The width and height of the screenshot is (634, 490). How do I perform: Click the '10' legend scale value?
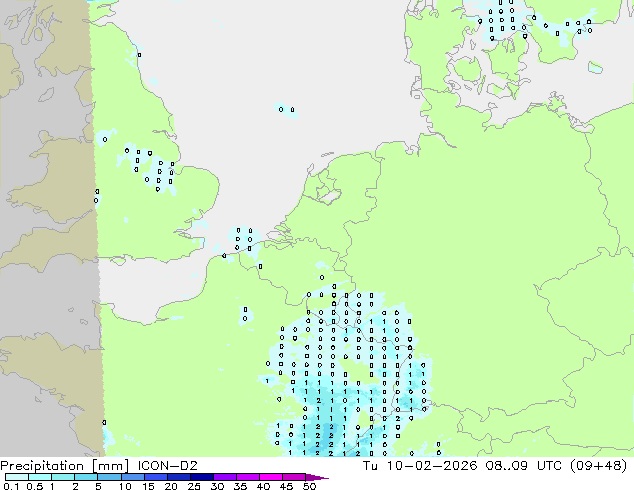point(125,486)
